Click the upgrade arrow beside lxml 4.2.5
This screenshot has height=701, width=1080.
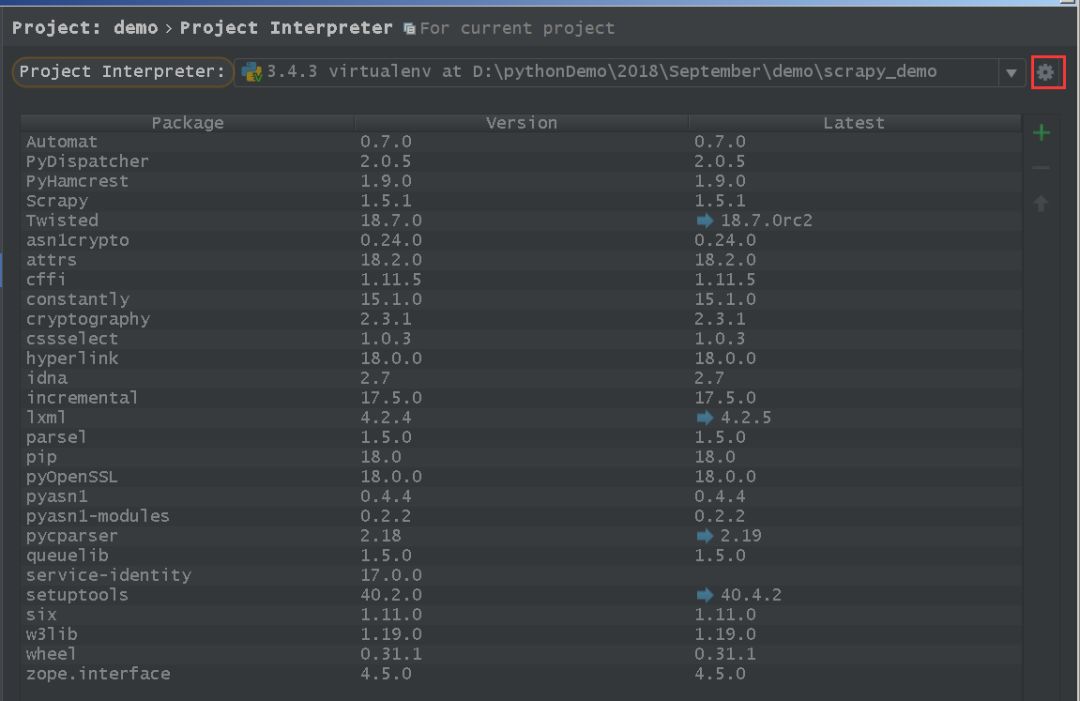point(705,417)
